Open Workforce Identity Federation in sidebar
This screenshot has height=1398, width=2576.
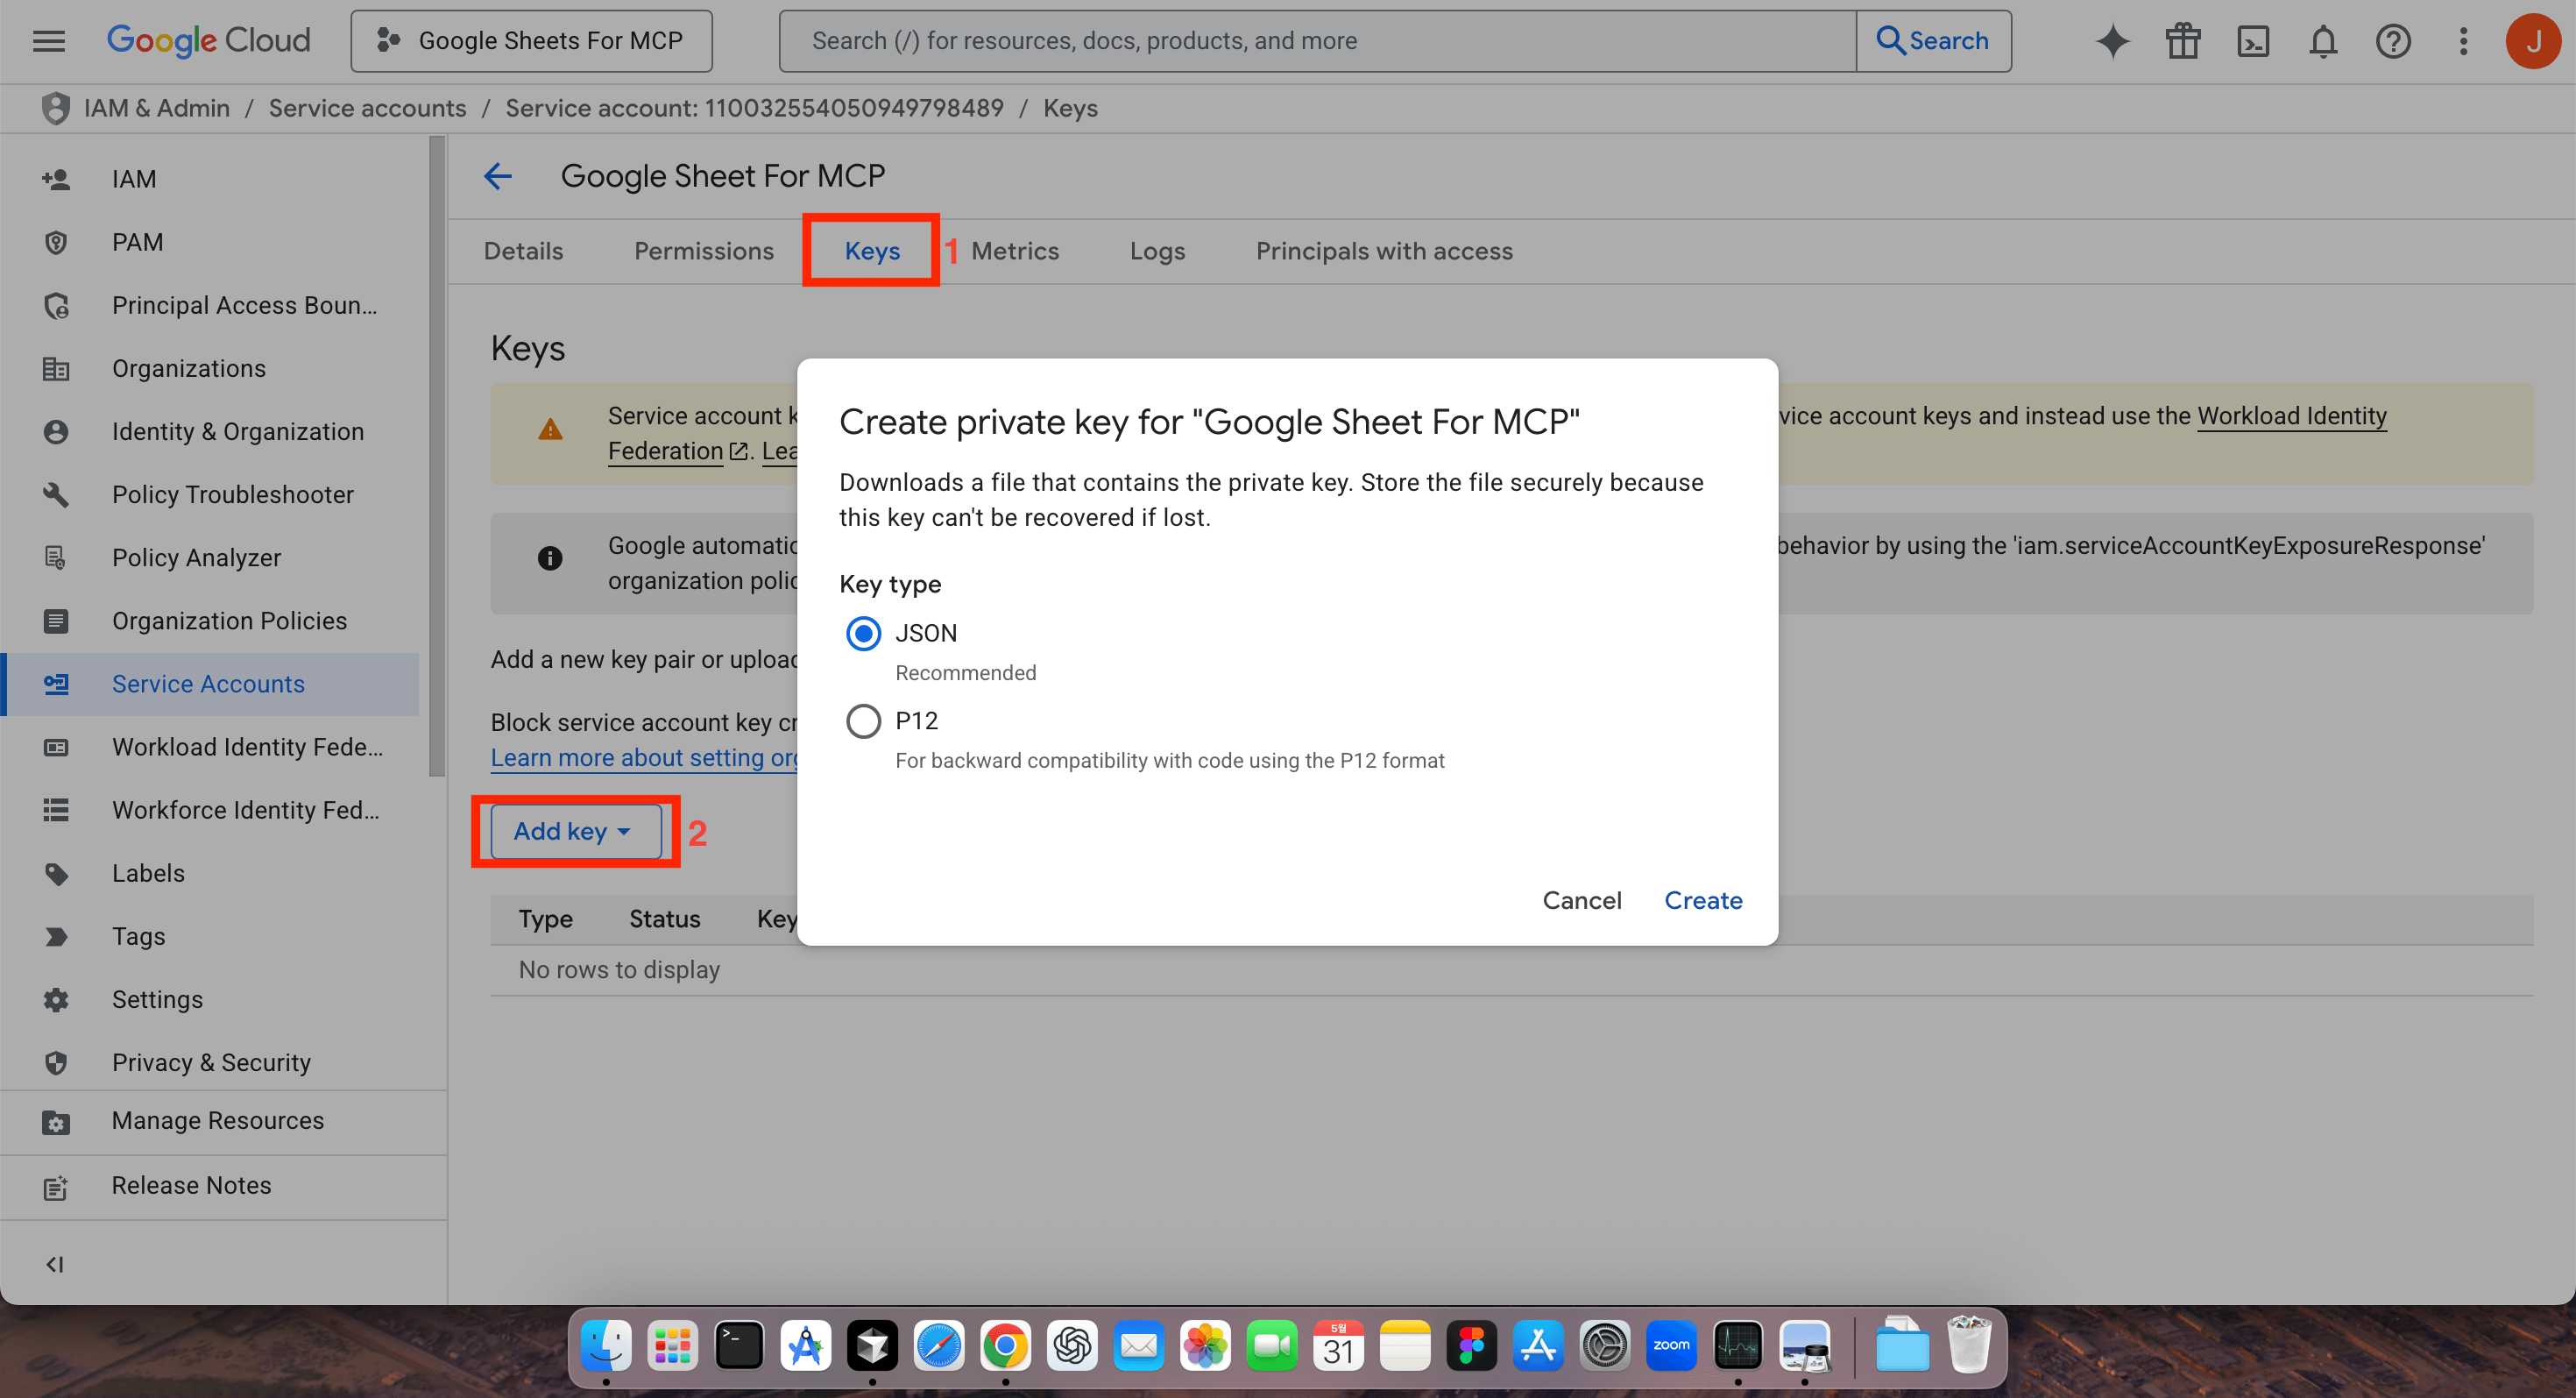click(x=211, y=810)
